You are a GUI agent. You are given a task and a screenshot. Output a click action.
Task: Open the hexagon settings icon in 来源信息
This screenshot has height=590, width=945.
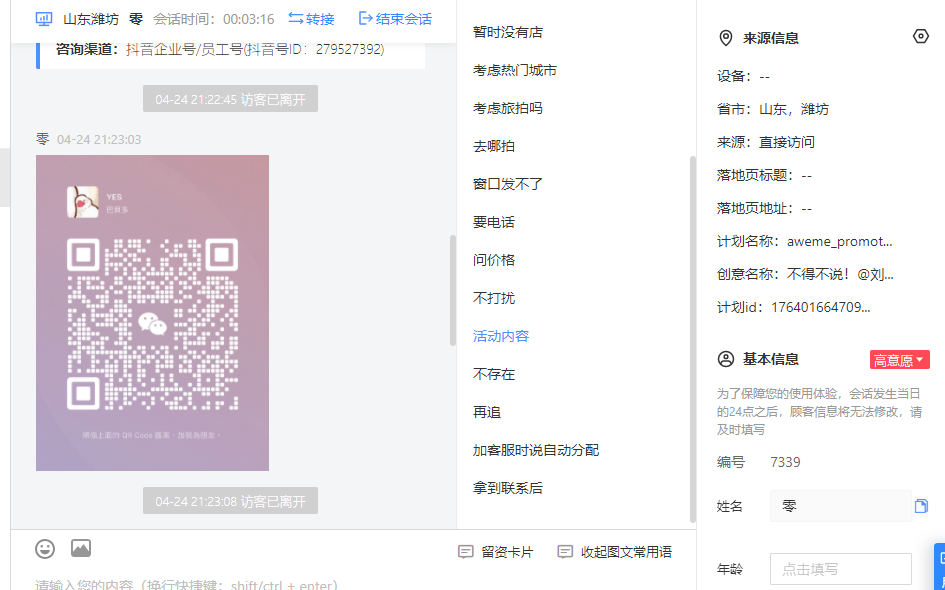click(x=920, y=37)
